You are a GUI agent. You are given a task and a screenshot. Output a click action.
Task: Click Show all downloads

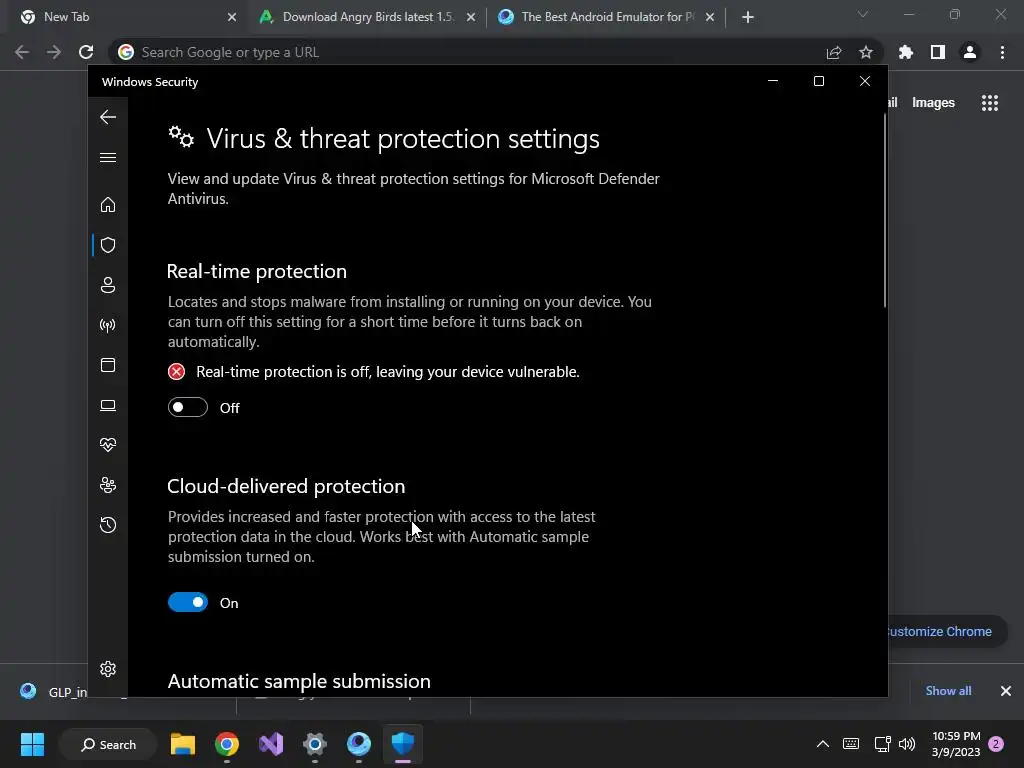948,691
